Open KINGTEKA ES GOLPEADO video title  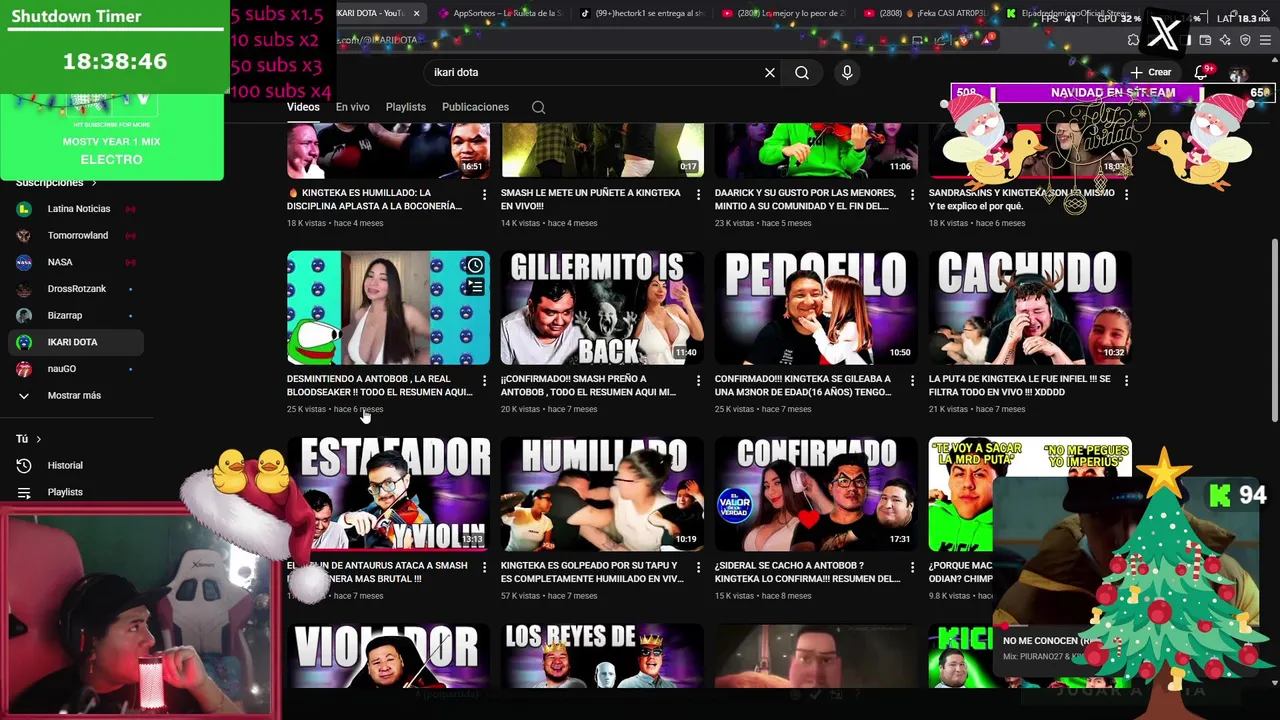click(x=592, y=572)
